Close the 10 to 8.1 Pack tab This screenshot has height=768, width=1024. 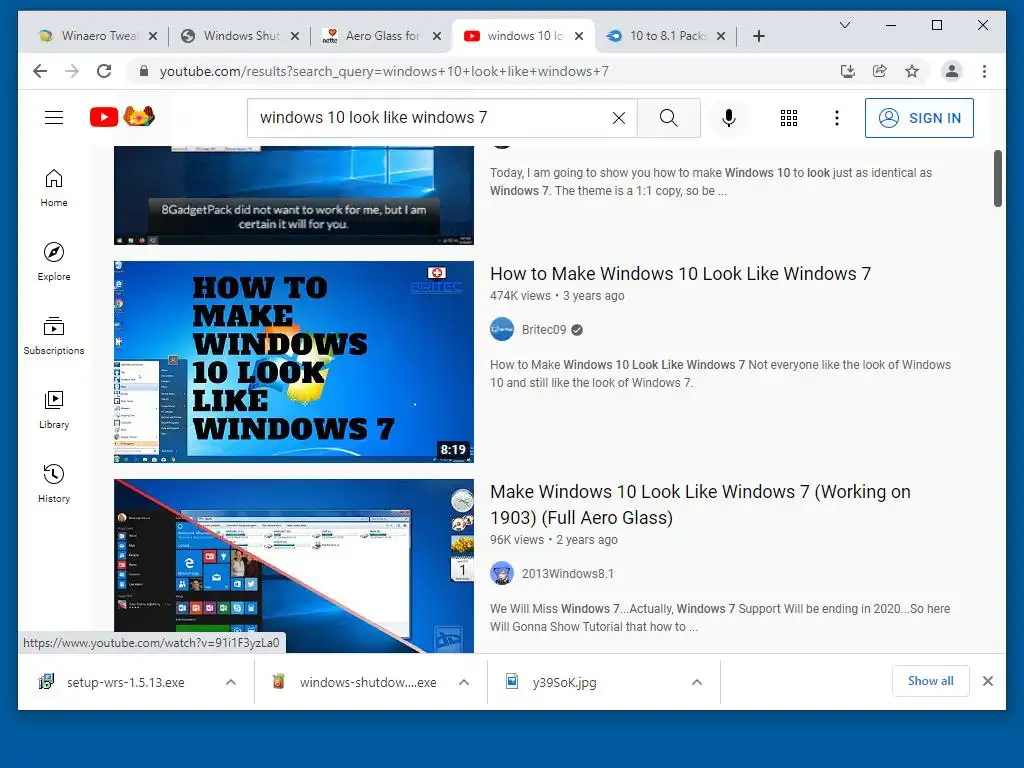click(x=721, y=36)
